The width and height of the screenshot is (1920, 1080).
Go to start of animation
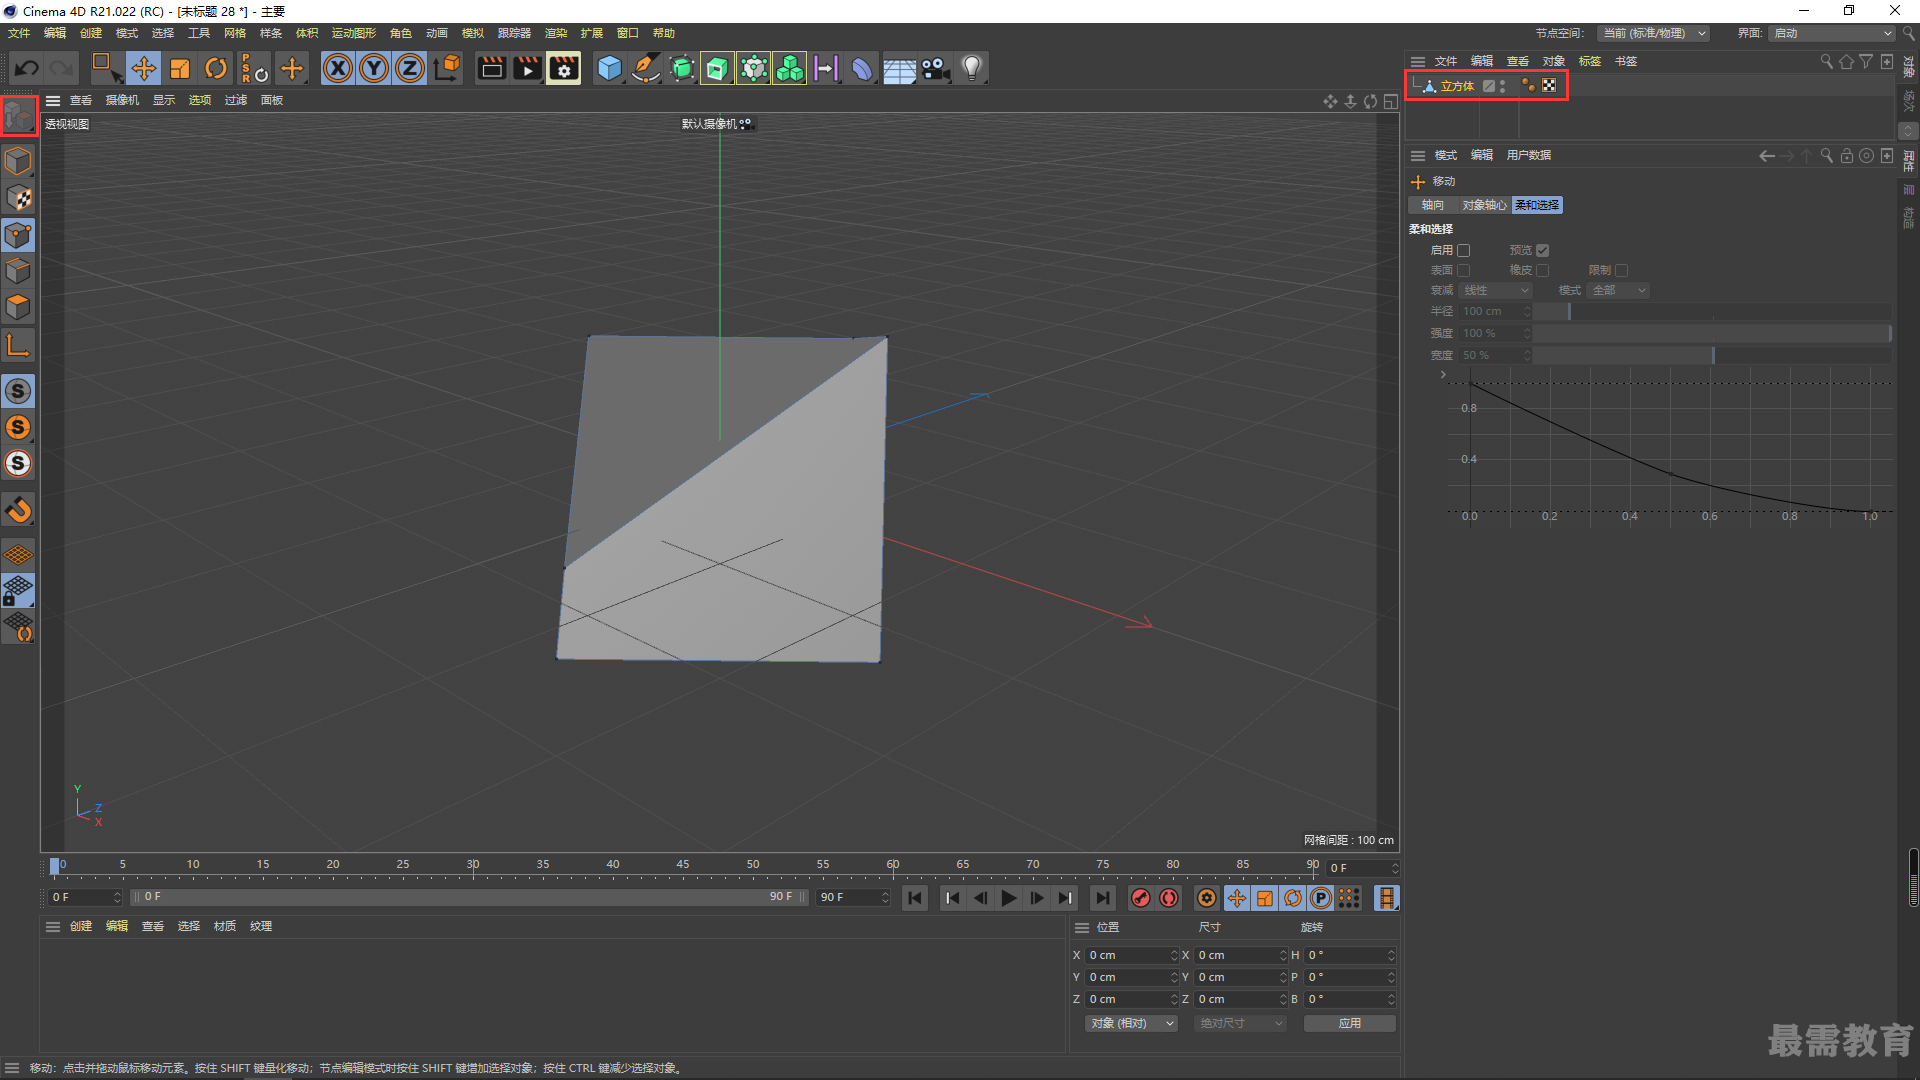click(914, 898)
